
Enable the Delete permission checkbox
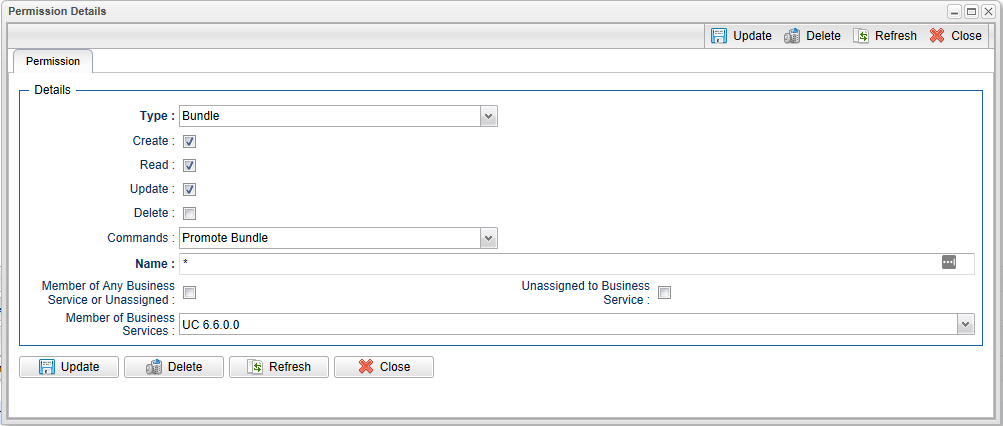[189, 213]
